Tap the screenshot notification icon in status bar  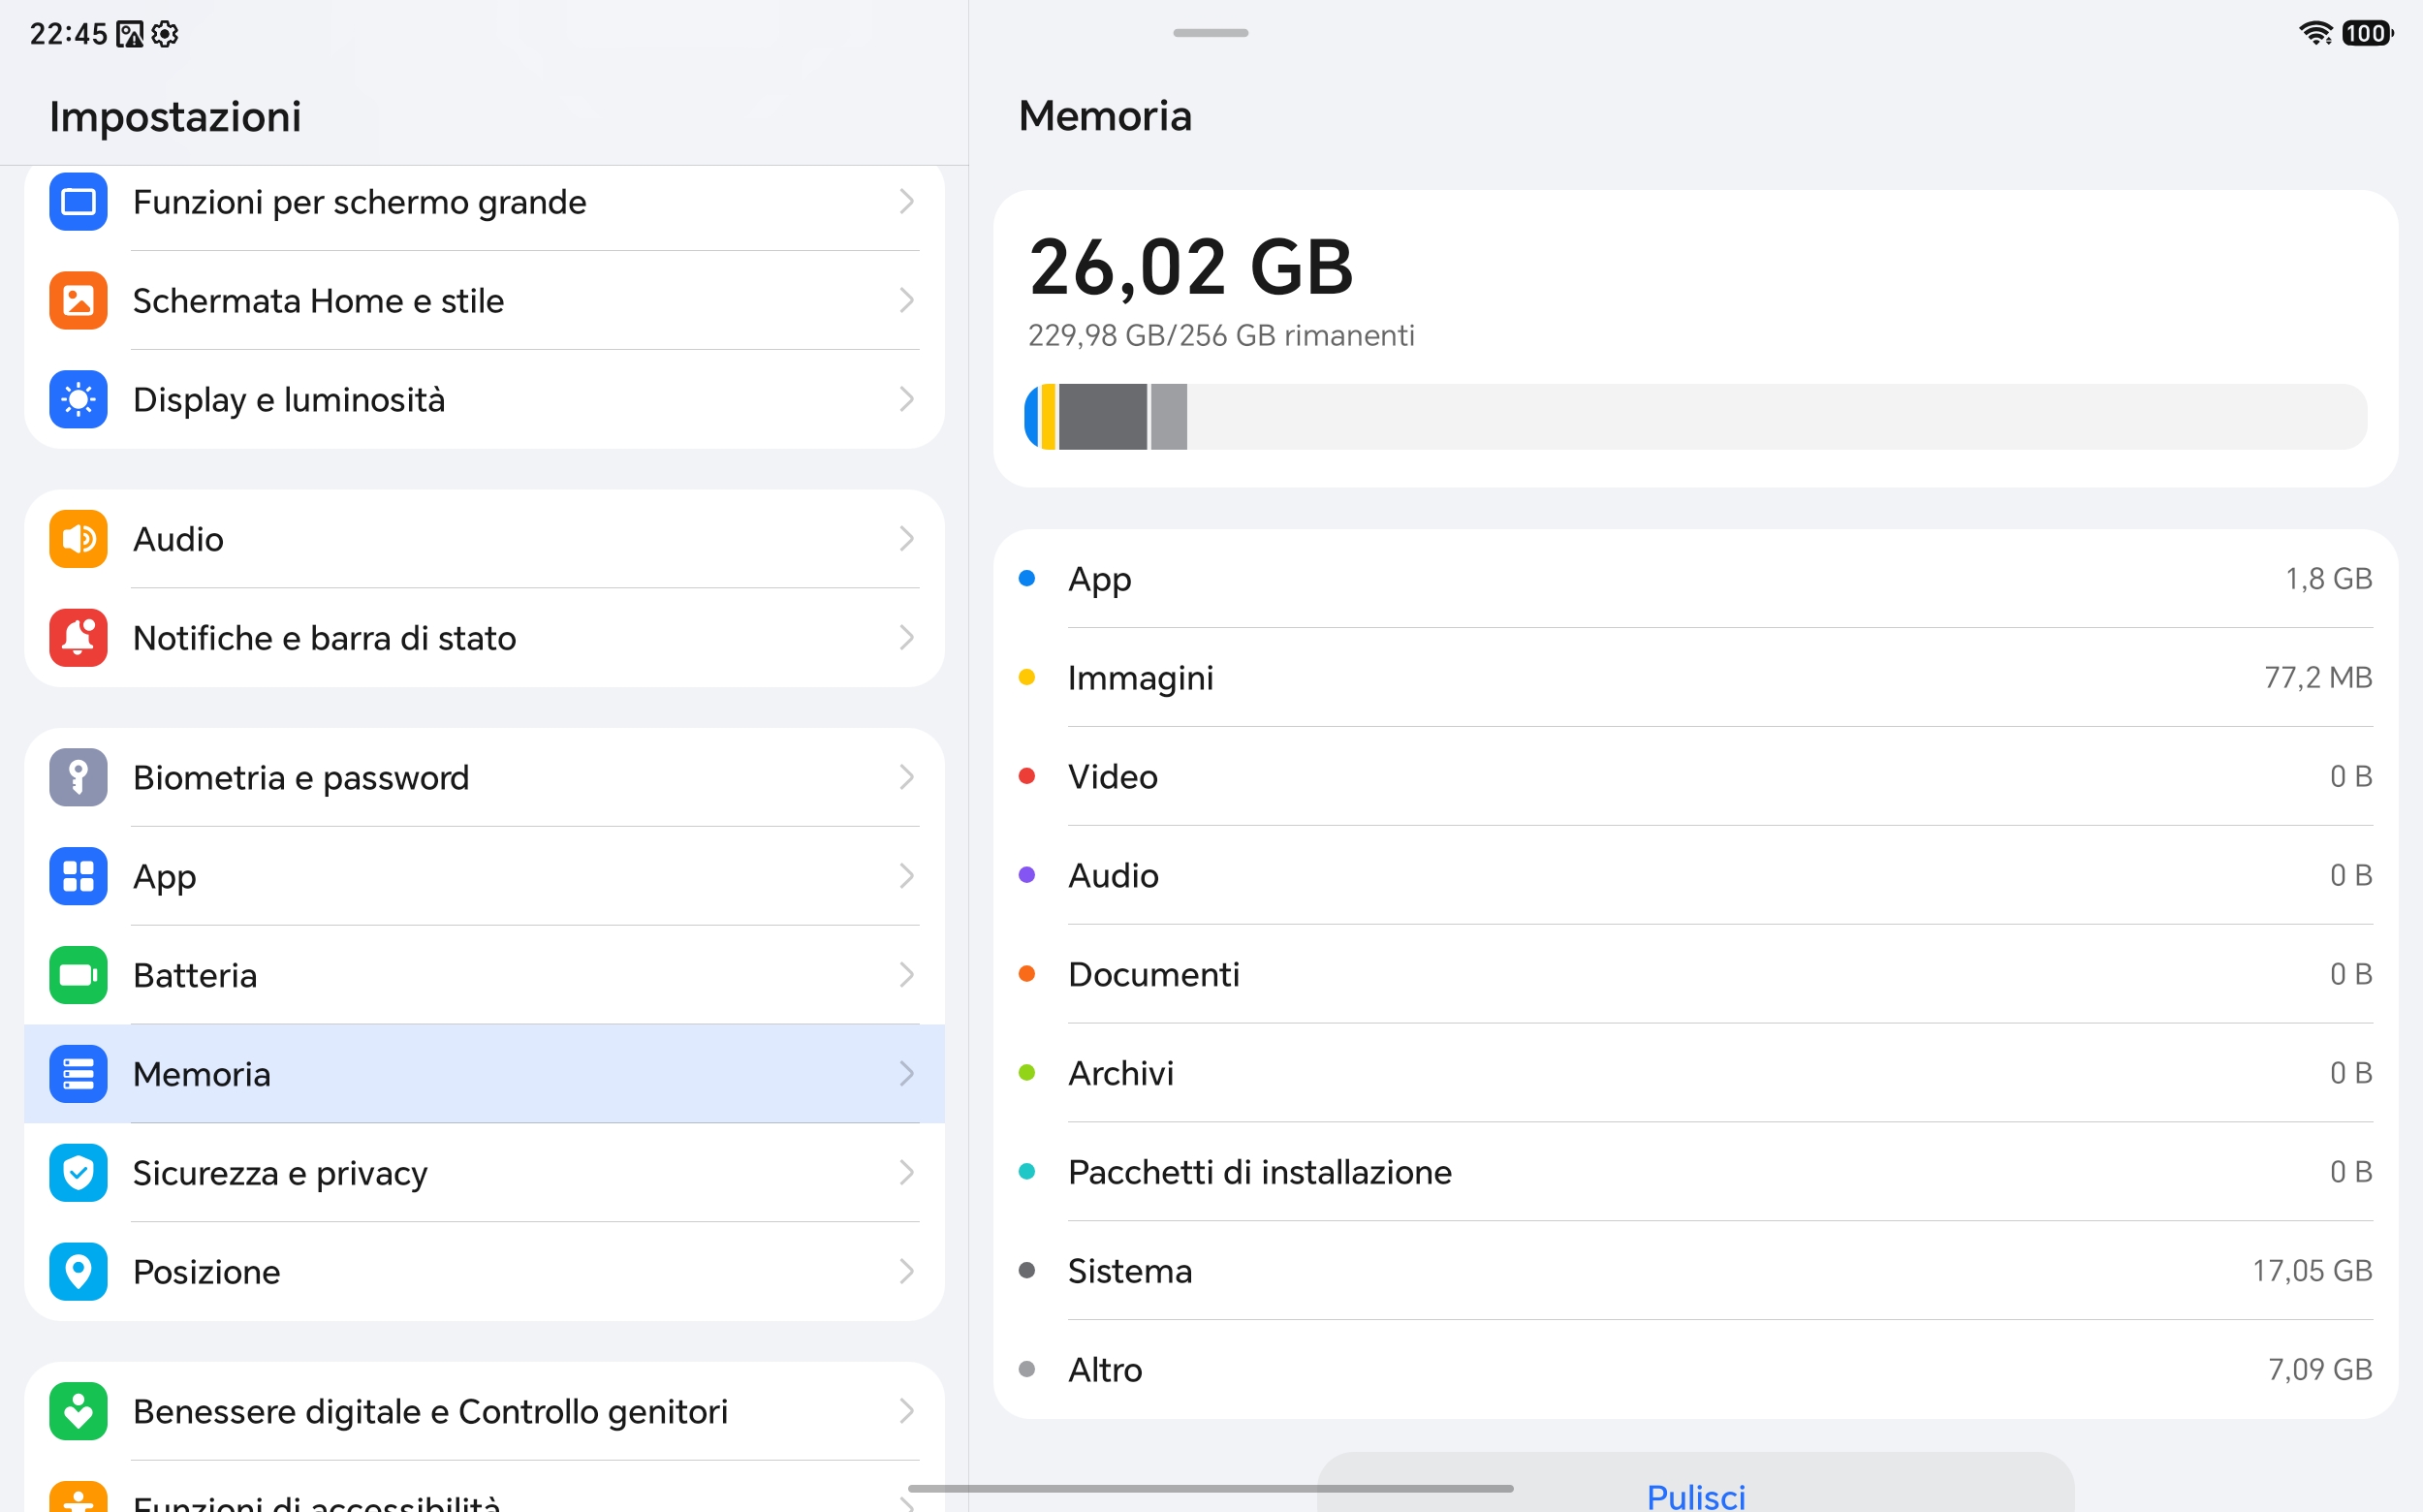(130, 34)
